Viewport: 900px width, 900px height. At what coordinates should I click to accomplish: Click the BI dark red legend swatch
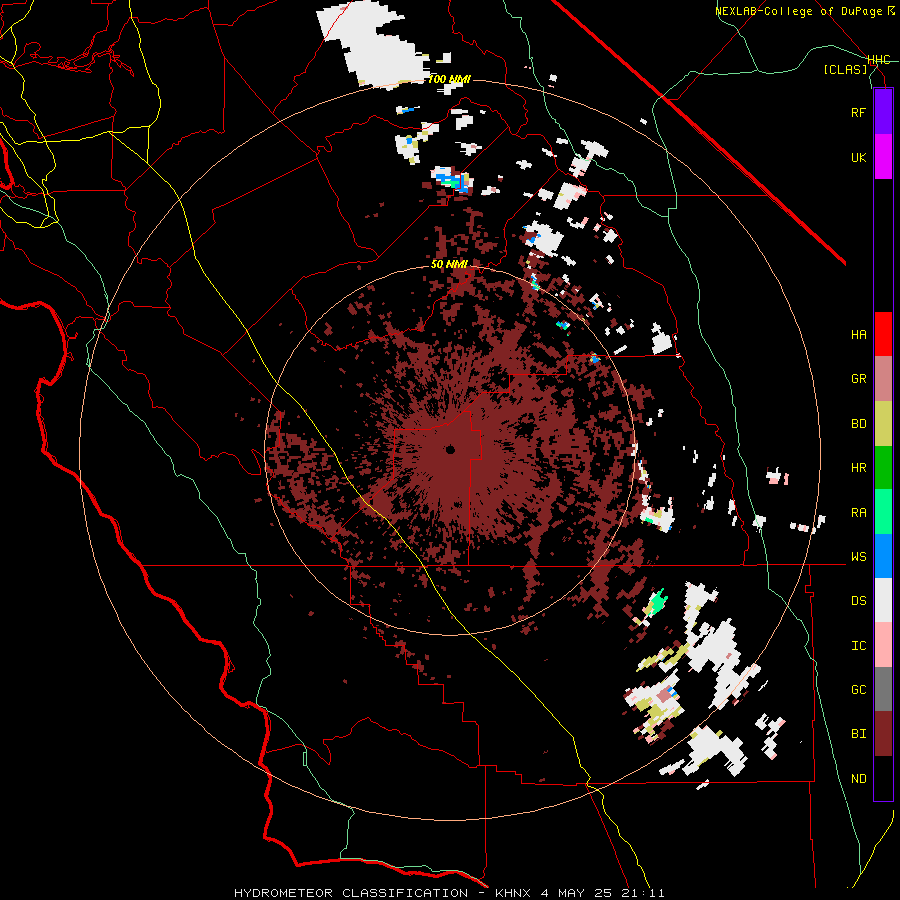coord(883,734)
